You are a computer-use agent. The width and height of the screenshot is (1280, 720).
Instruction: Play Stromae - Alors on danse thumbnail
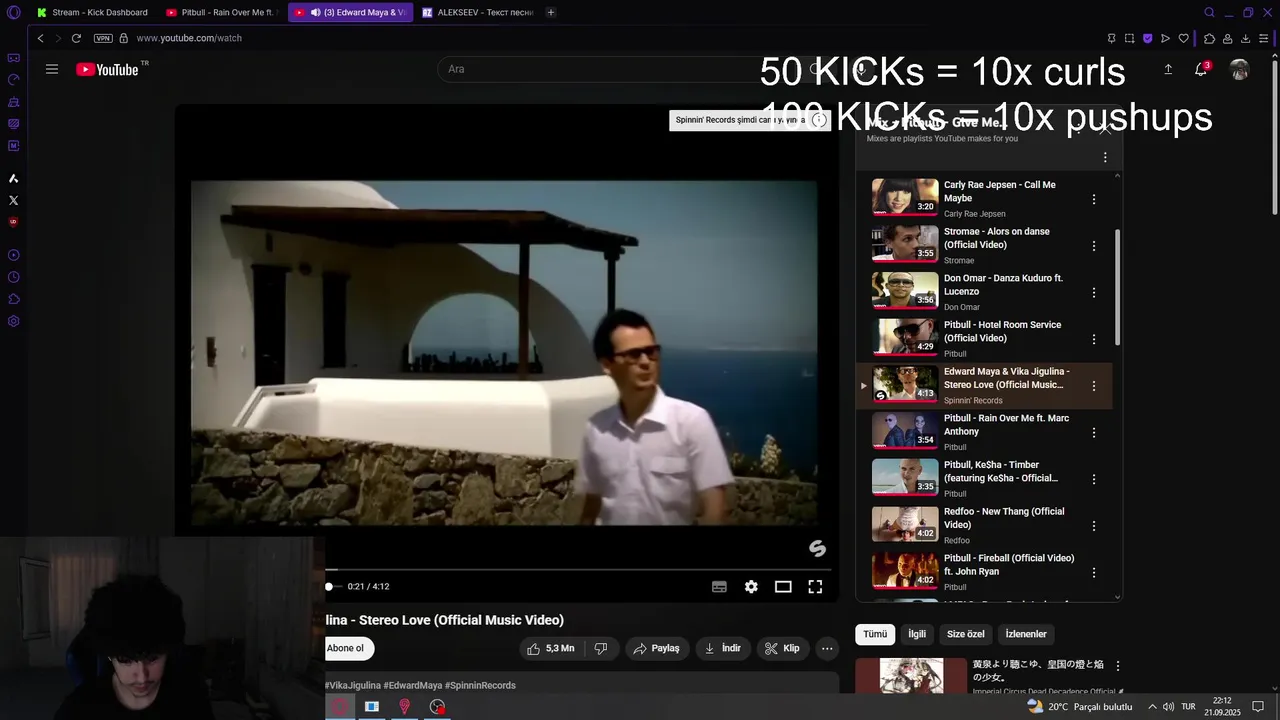pos(905,244)
